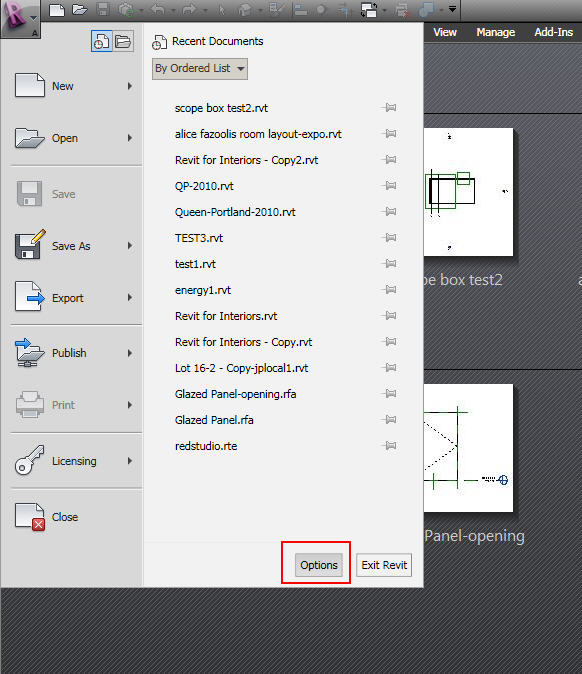582x674 pixels.
Task: Open Glazed Panel-opening.rfa family
Action: tap(236, 394)
